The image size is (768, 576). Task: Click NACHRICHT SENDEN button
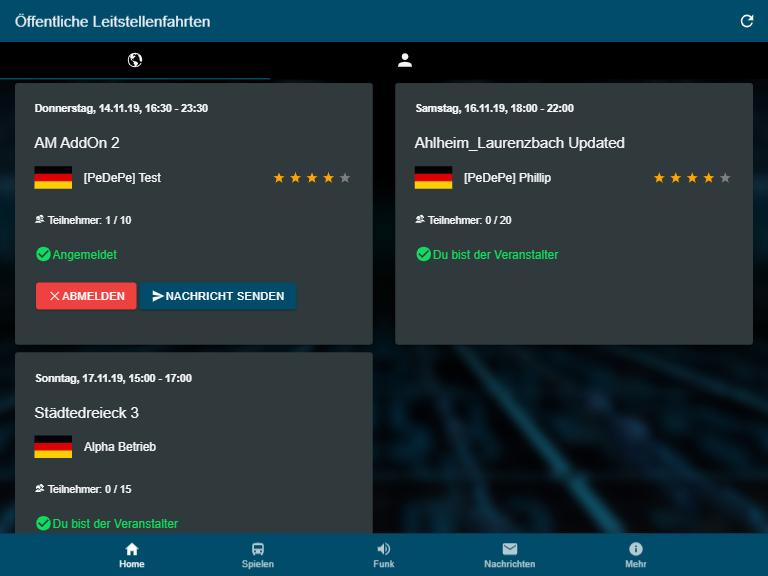pyautogui.click(x=218, y=296)
